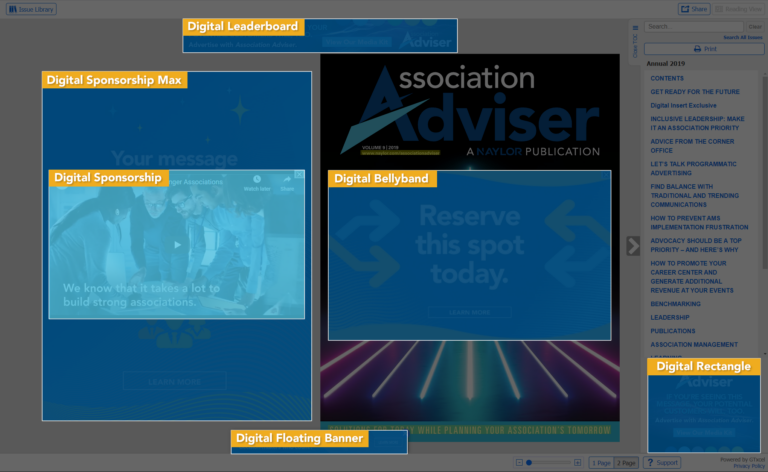Open the Issue Library

[31, 9]
